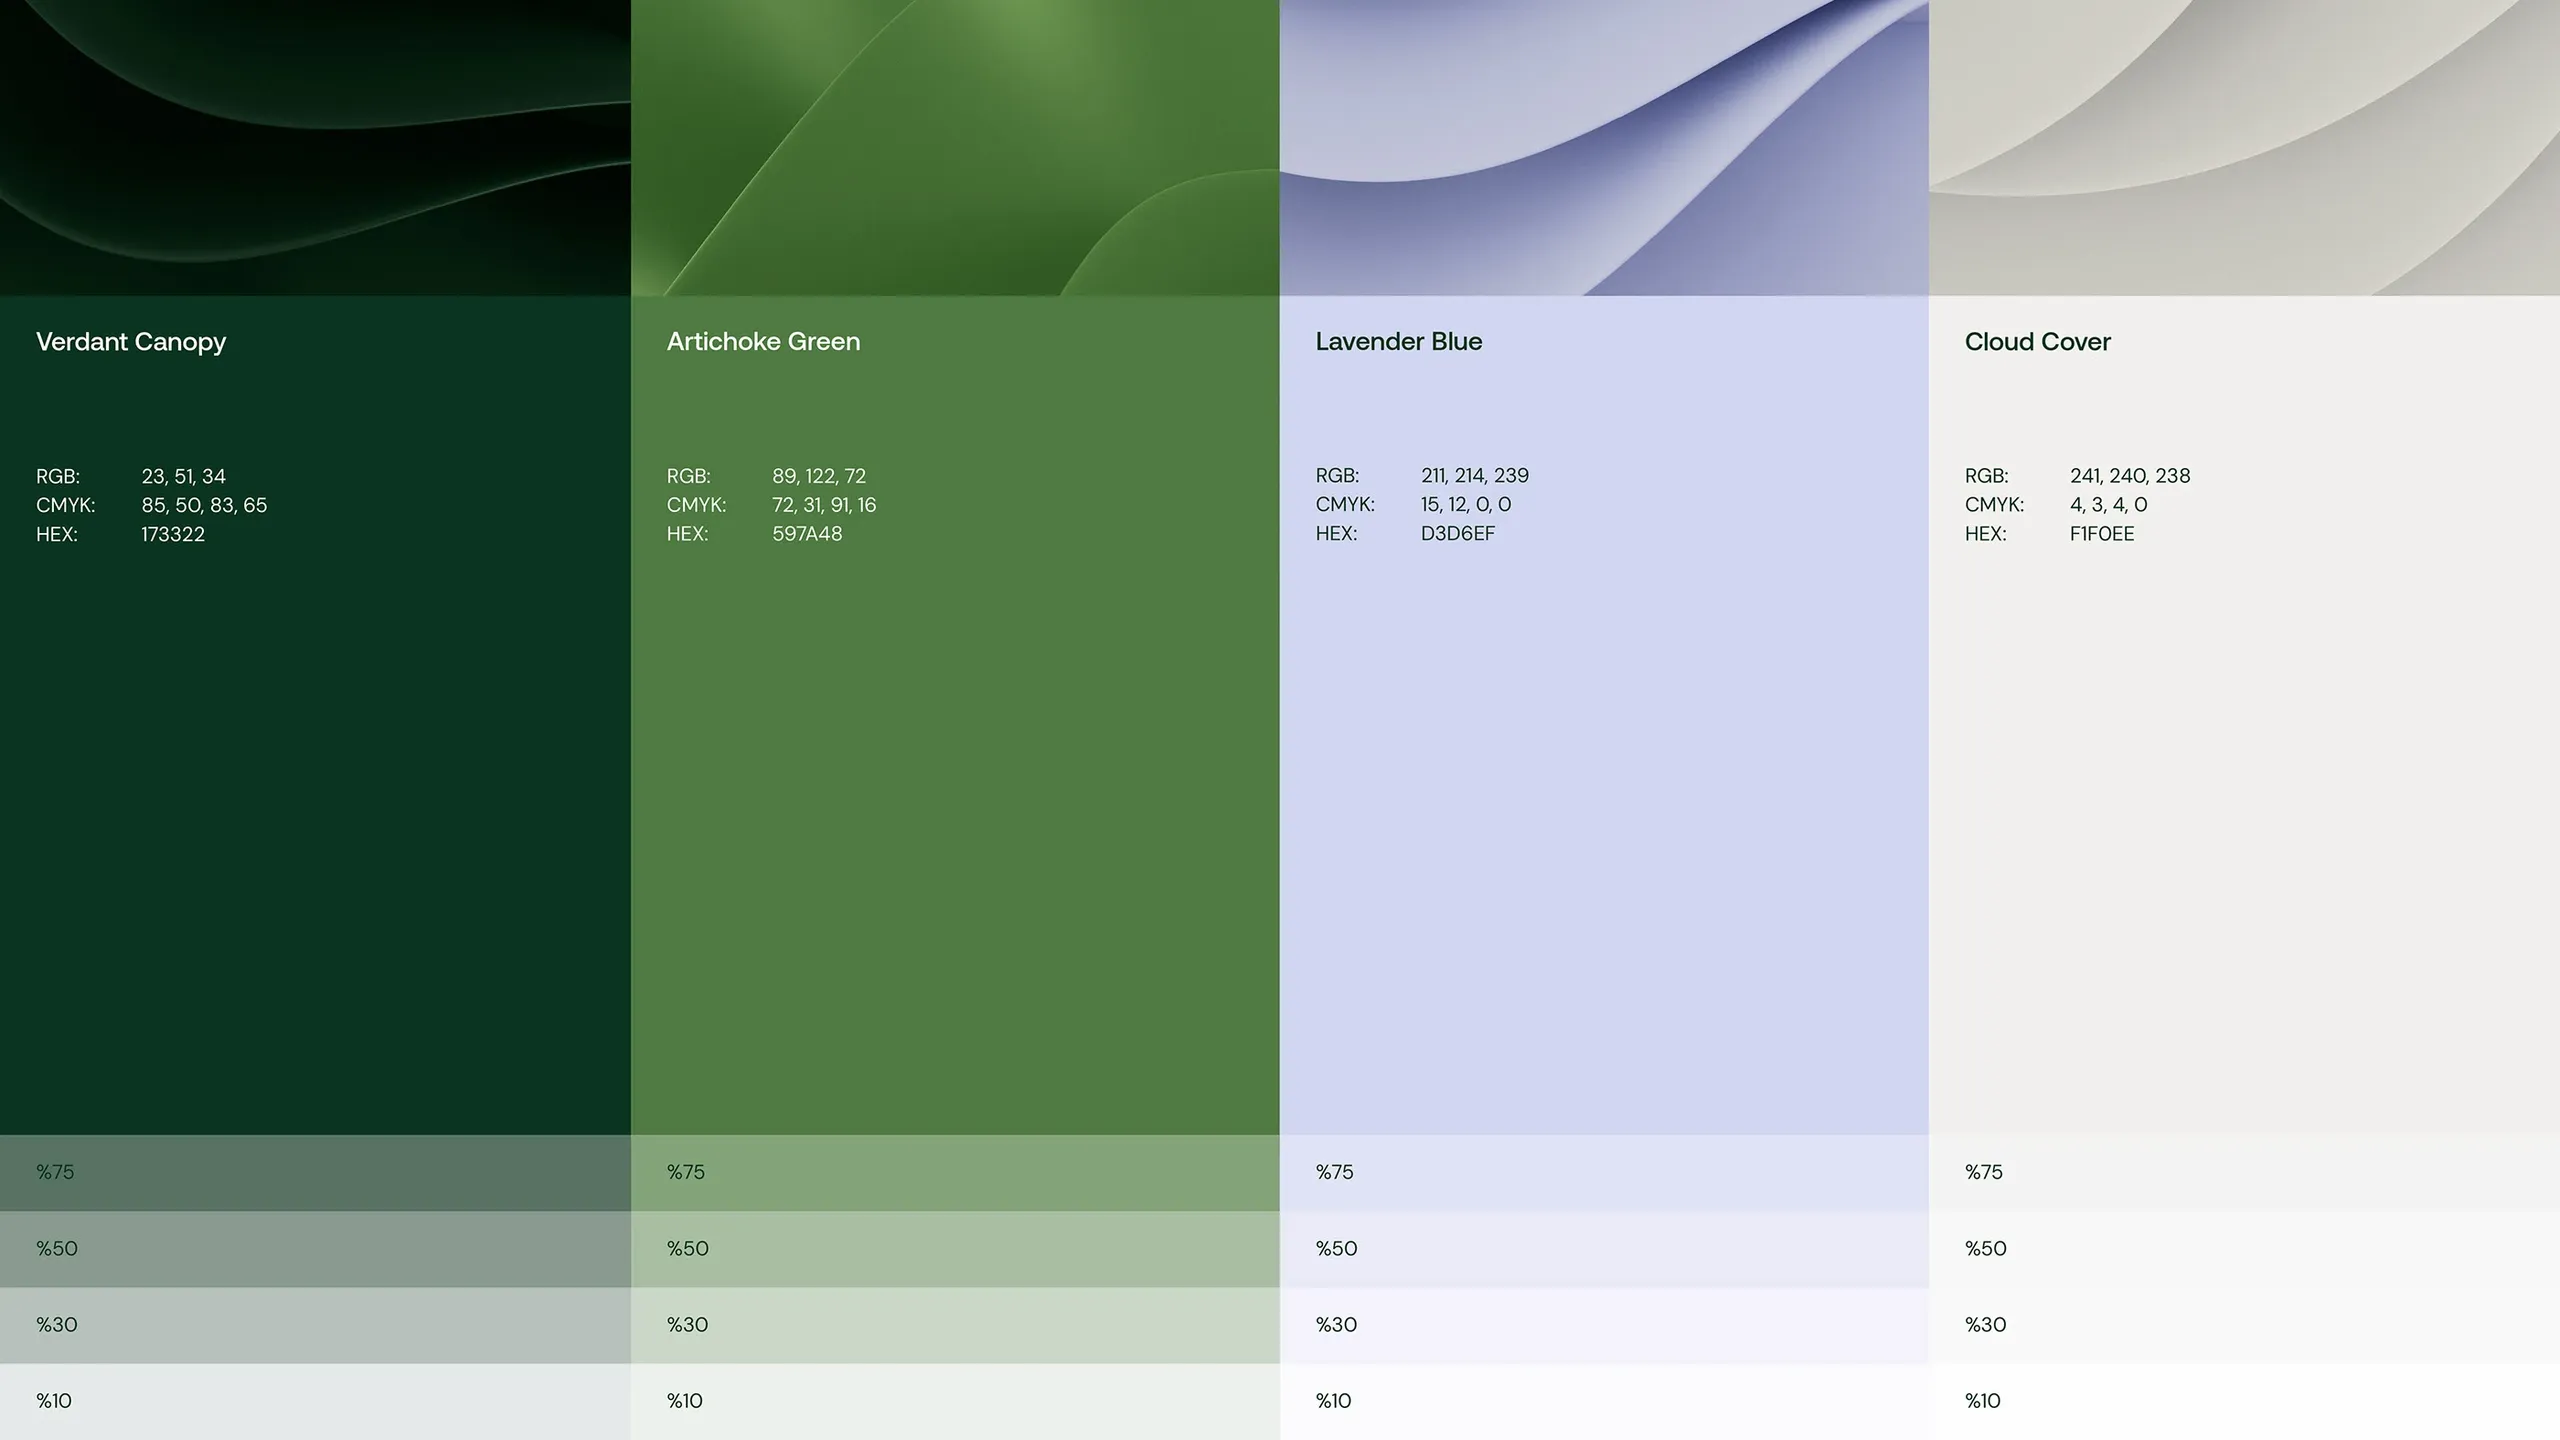Select the Artichoke Green main swatch
2560x1440 pixels.
click(955, 715)
